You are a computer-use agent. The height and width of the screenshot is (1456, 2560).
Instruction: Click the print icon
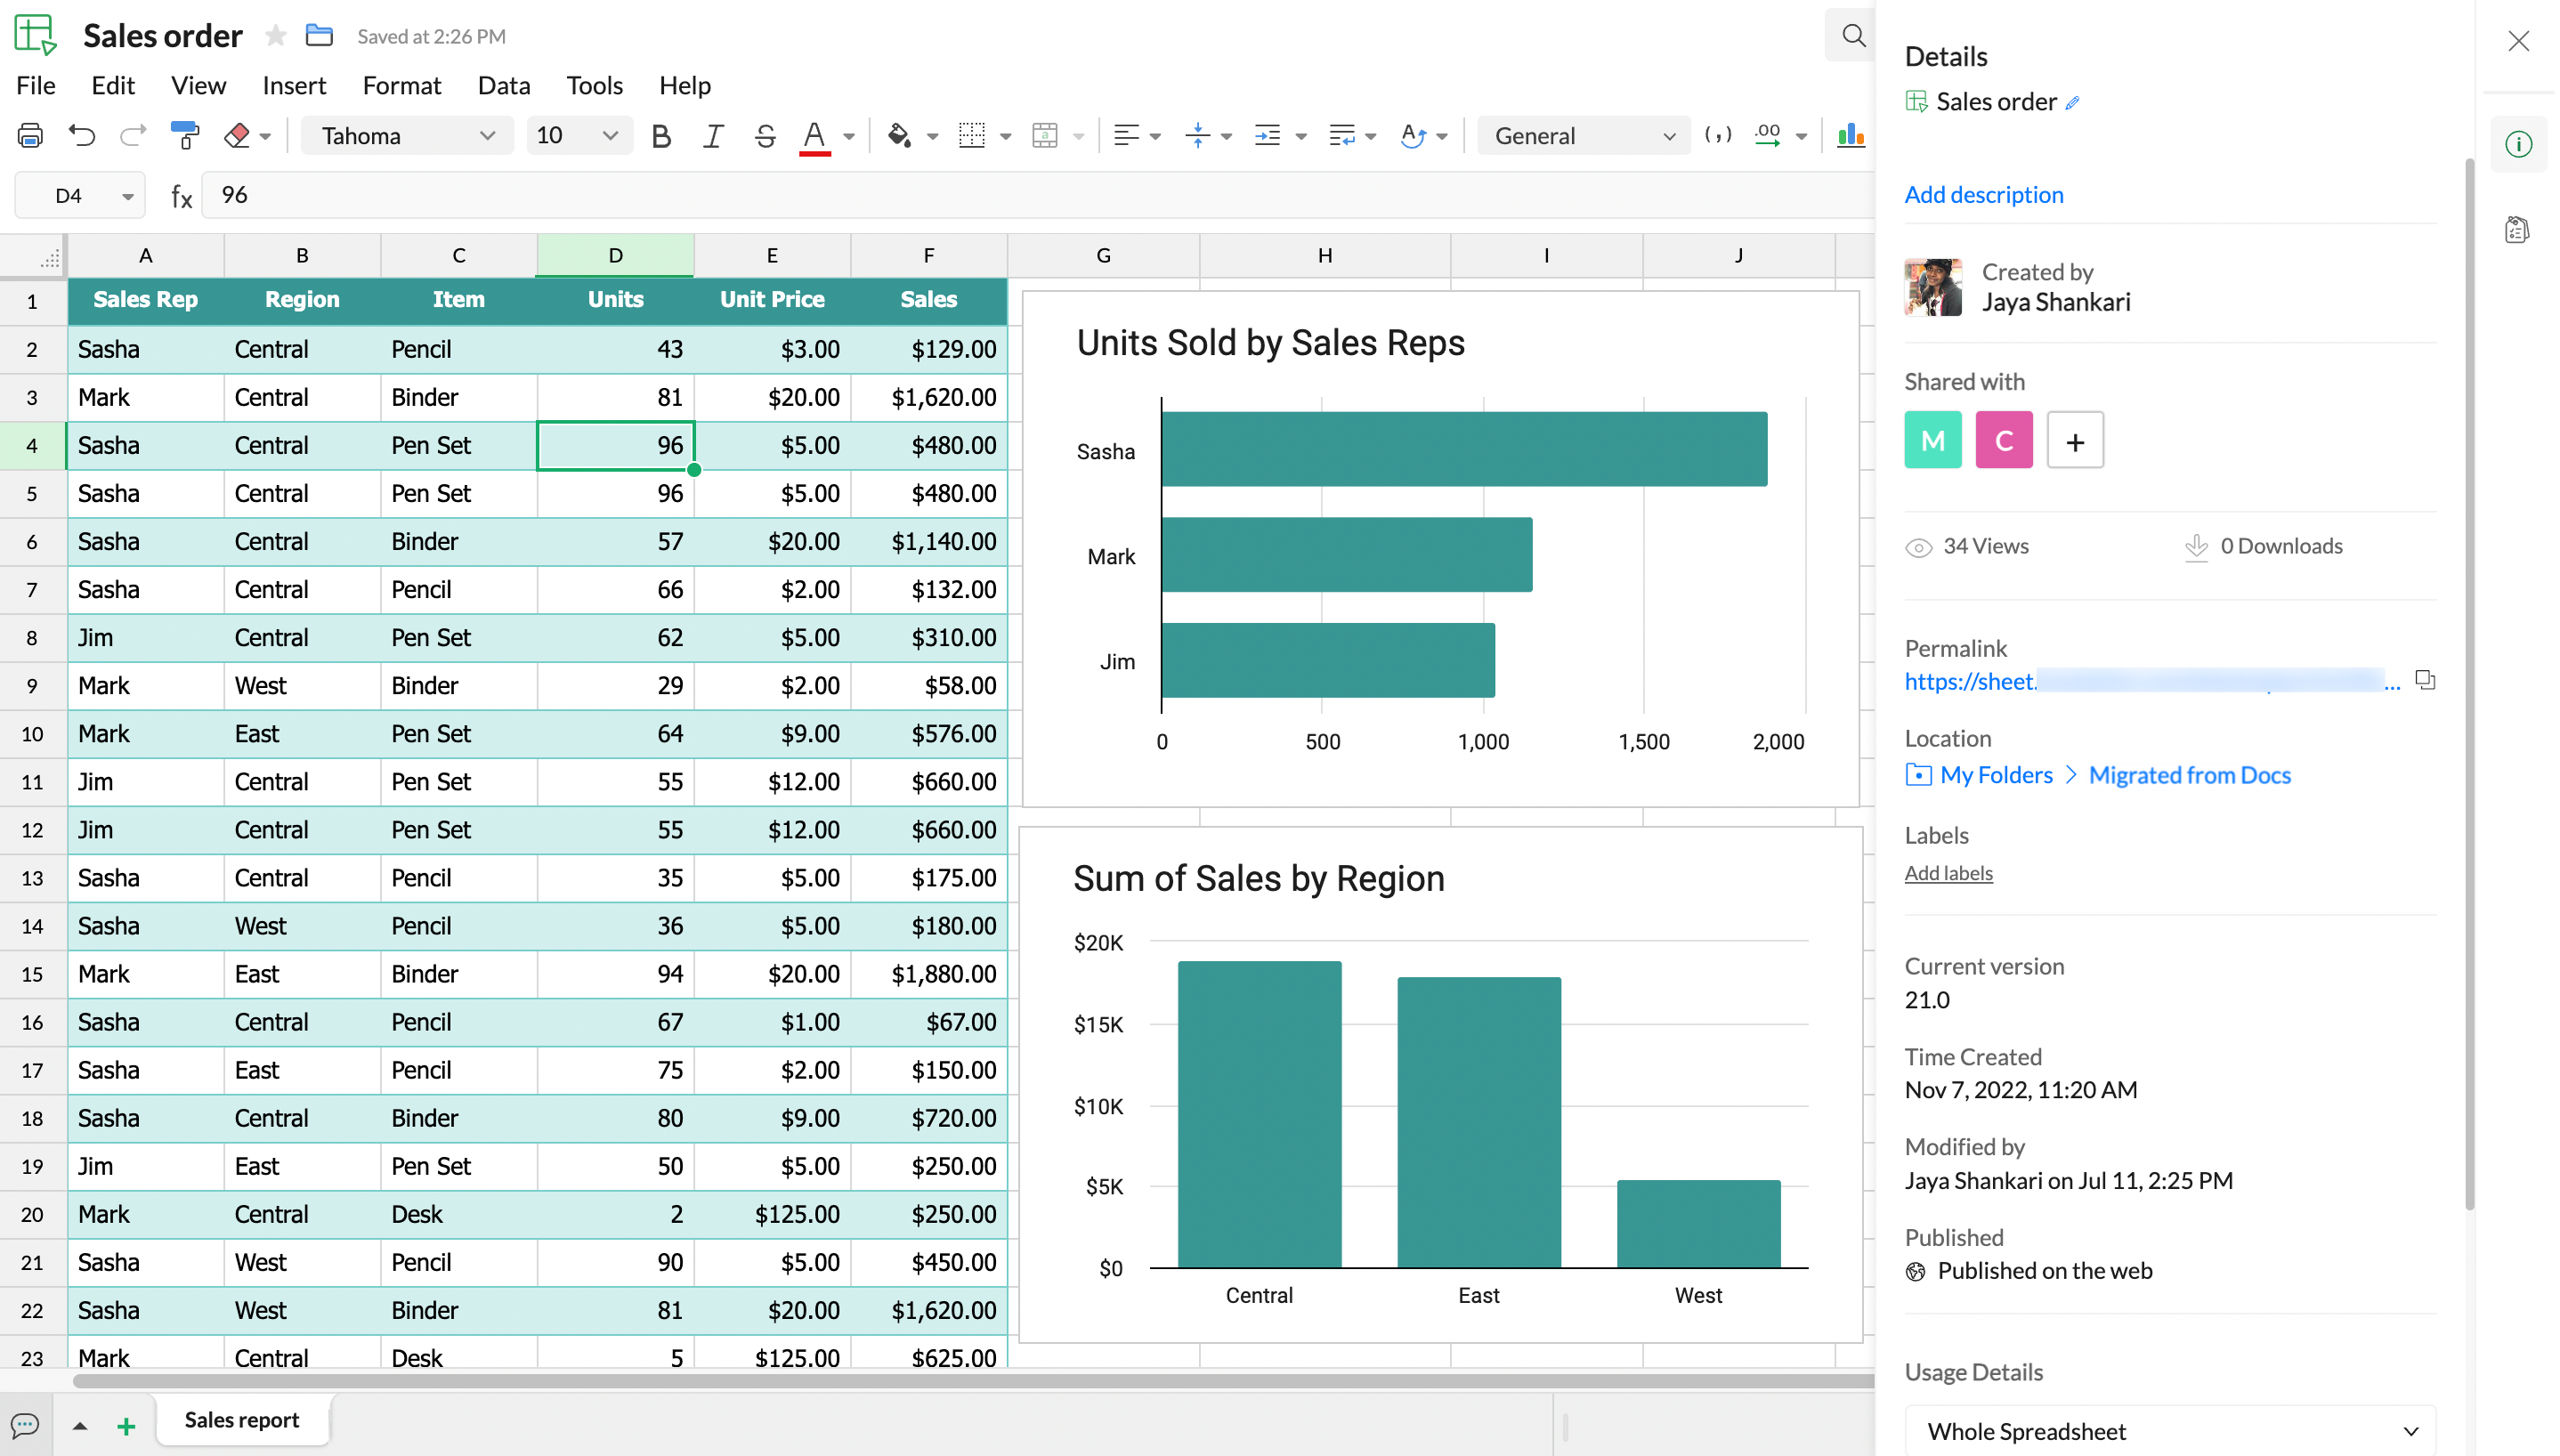point(31,135)
